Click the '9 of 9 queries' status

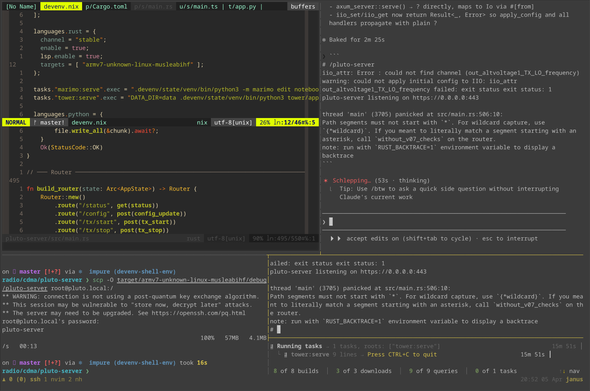click(433, 371)
